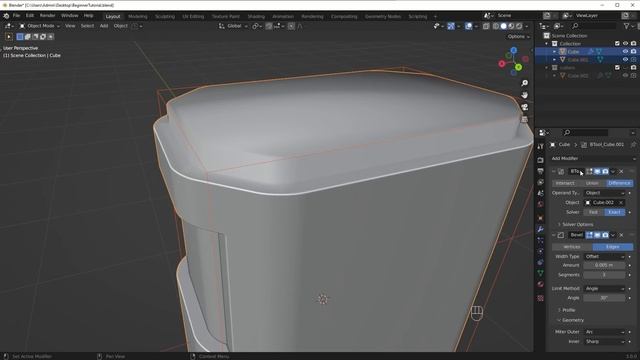Switch to the Modeling workspace tab
The width and height of the screenshot is (640, 360).
click(x=138, y=17)
